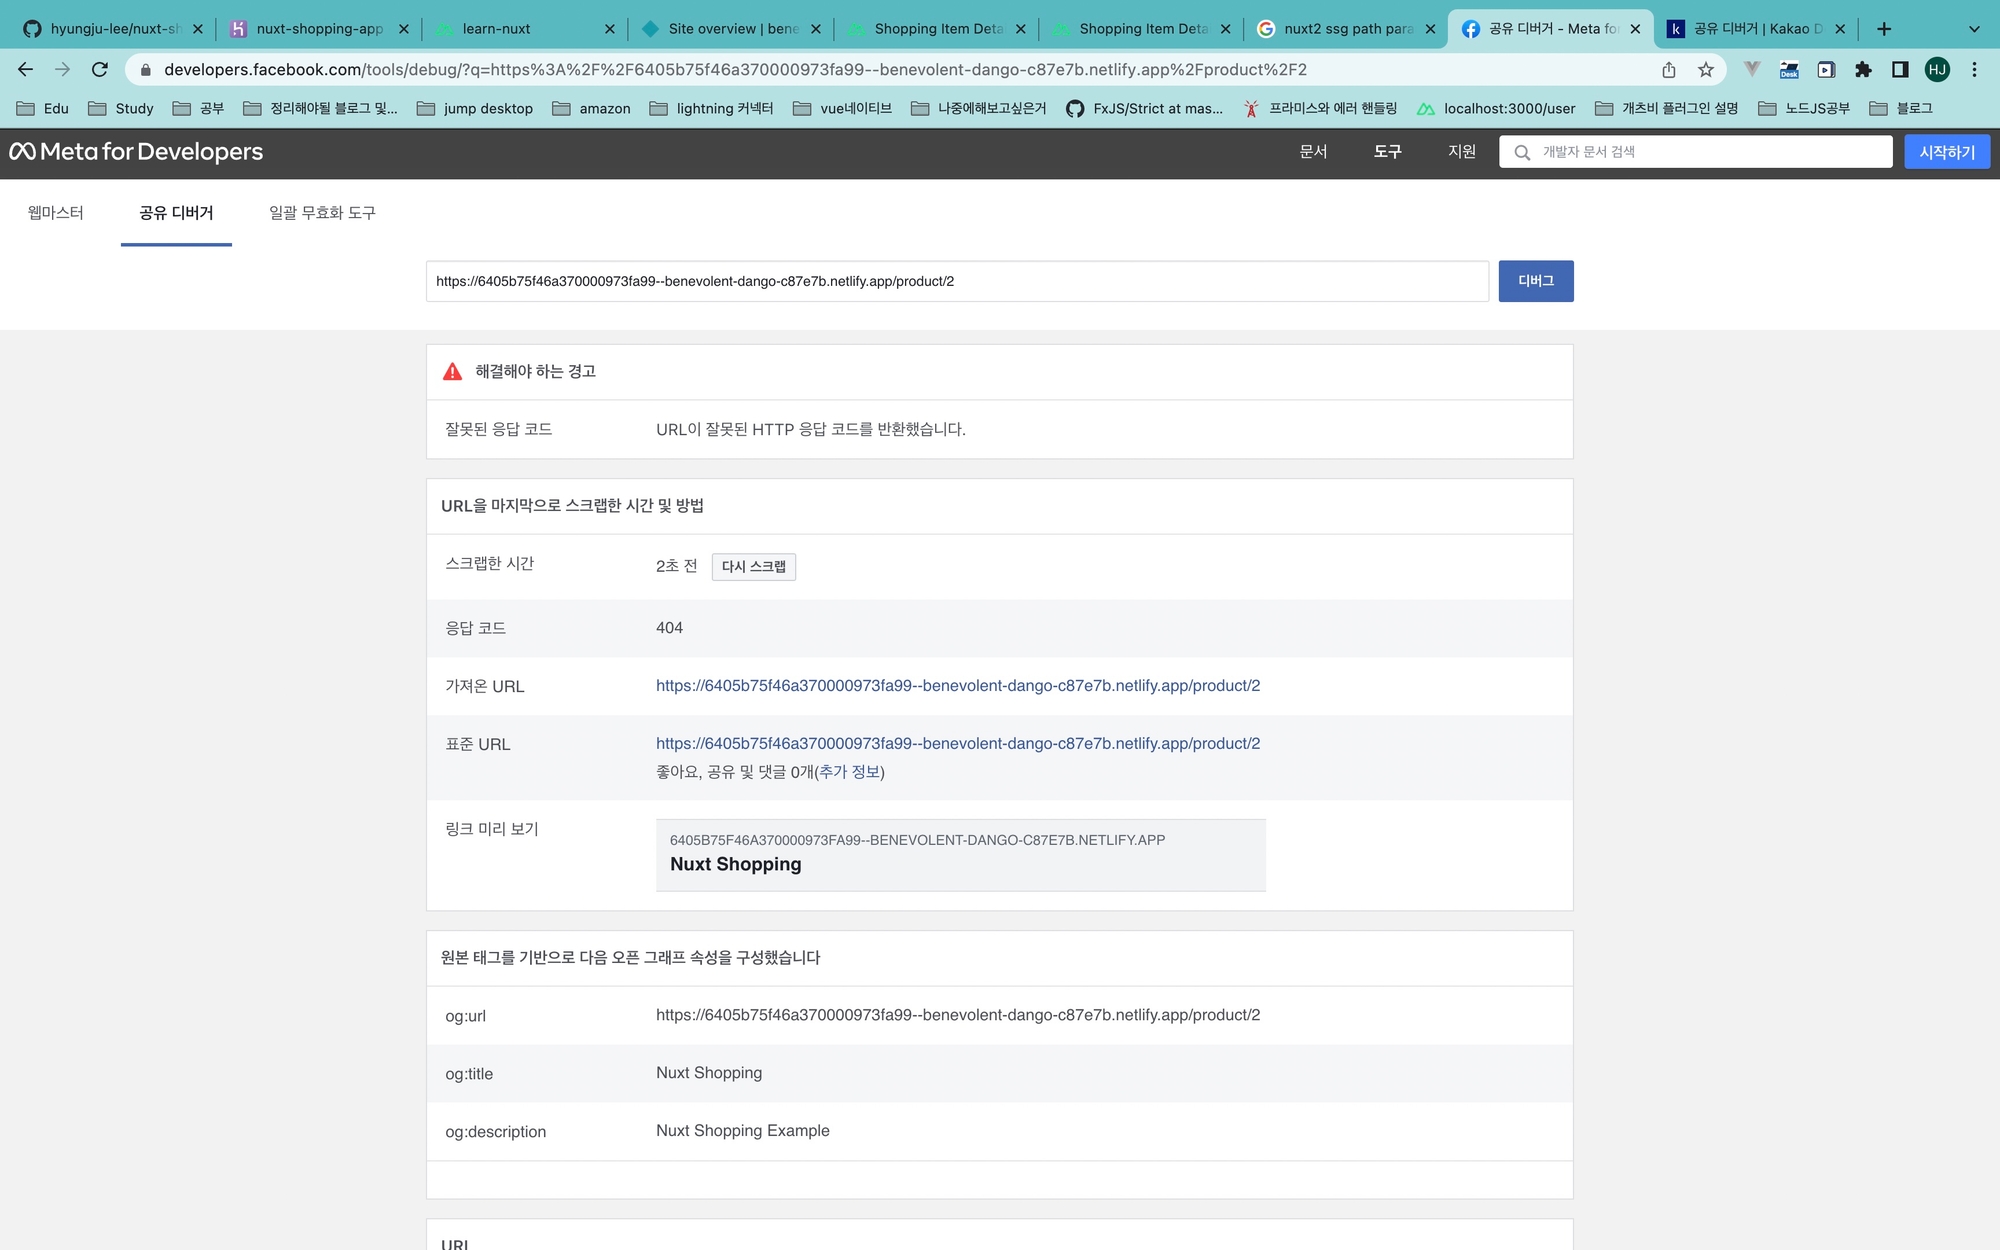Close the nuxt2 ssg path param tab
The width and height of the screenshot is (2000, 1250).
tap(1430, 29)
